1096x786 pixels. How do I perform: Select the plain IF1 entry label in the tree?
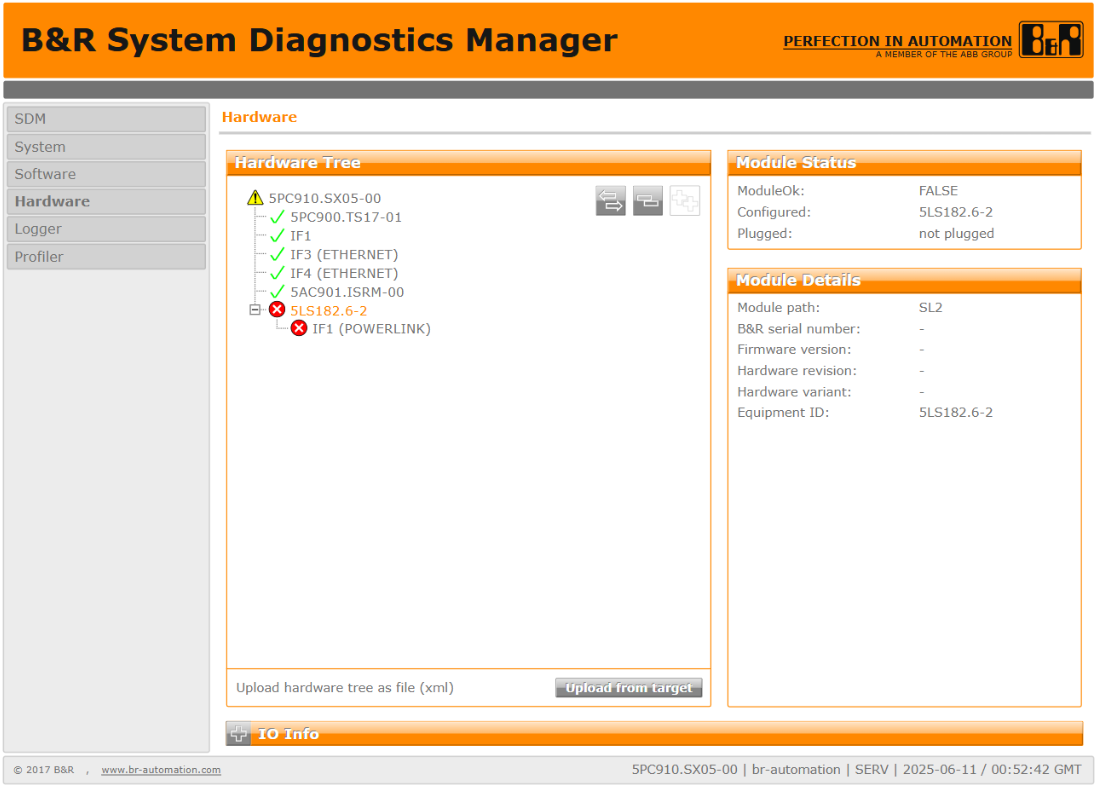pyautogui.click(x=301, y=236)
